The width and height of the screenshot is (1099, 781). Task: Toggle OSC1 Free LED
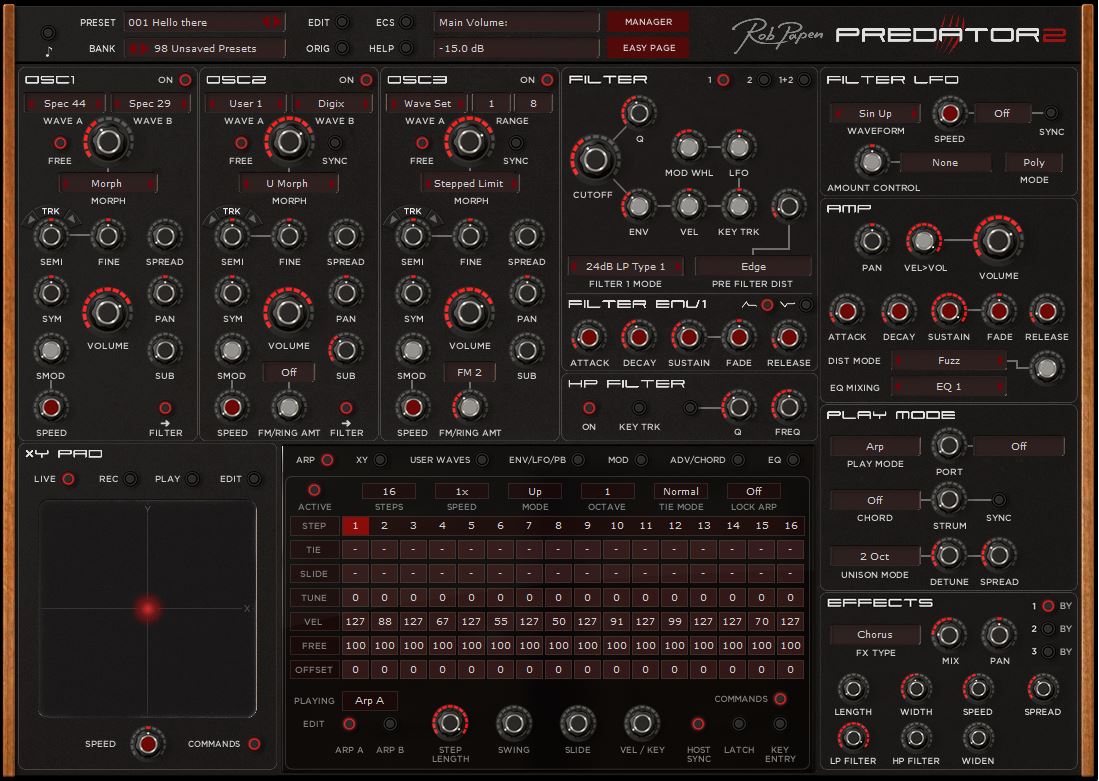[x=60, y=143]
